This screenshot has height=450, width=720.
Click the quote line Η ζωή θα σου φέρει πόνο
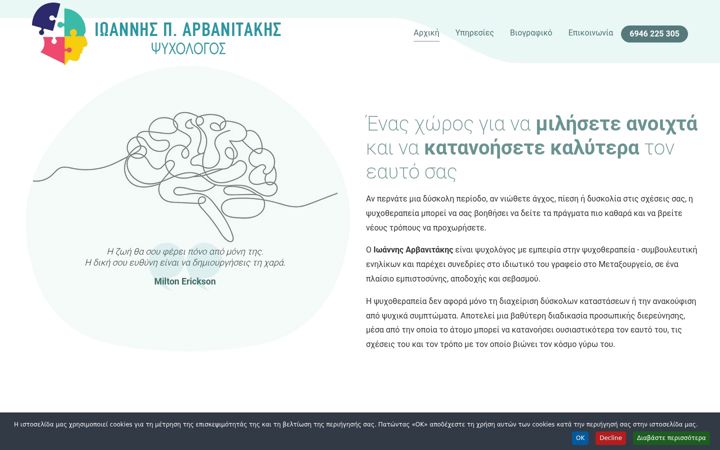(x=185, y=252)
